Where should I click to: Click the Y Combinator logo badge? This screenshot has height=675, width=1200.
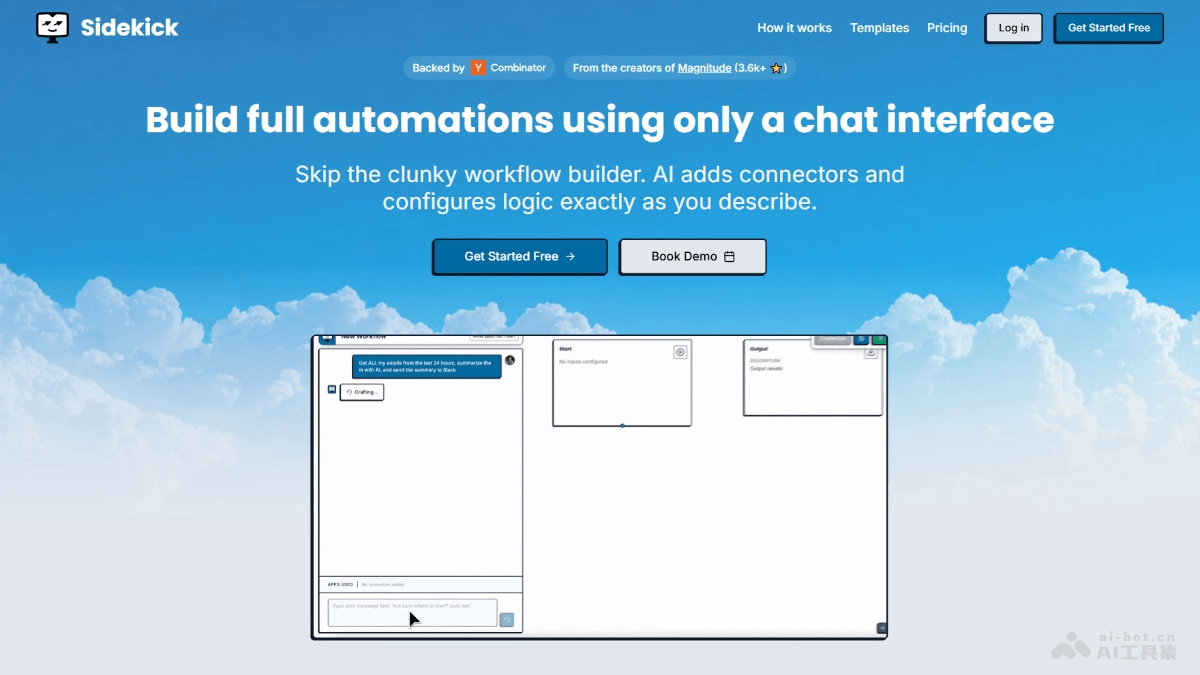(x=479, y=68)
